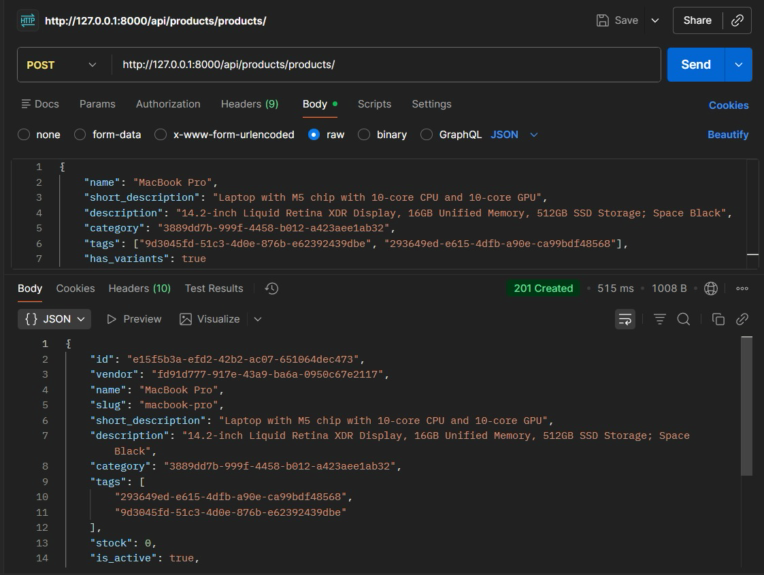Open the Docs icon tab
Viewport: 764px width, 575px height.
click(40, 104)
